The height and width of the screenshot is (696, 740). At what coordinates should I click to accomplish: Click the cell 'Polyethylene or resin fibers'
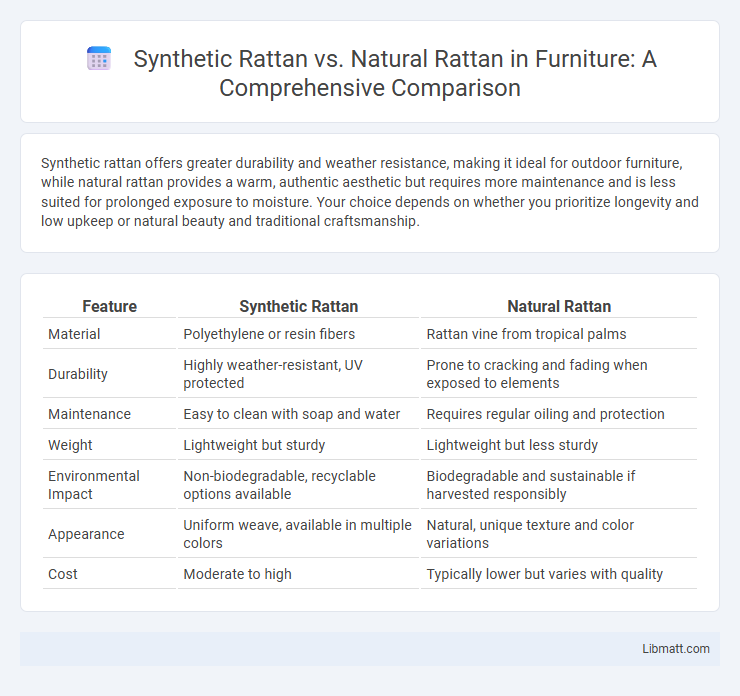coord(269,334)
